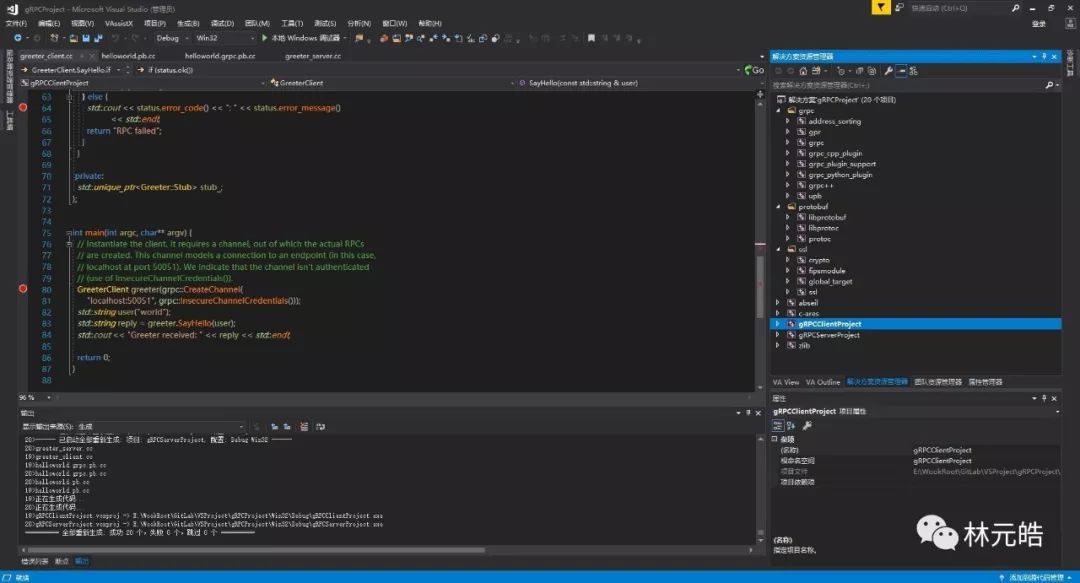This screenshot has width=1080, height=583.
Task: Click the yellow notification filter flag
Action: (x=880, y=8)
